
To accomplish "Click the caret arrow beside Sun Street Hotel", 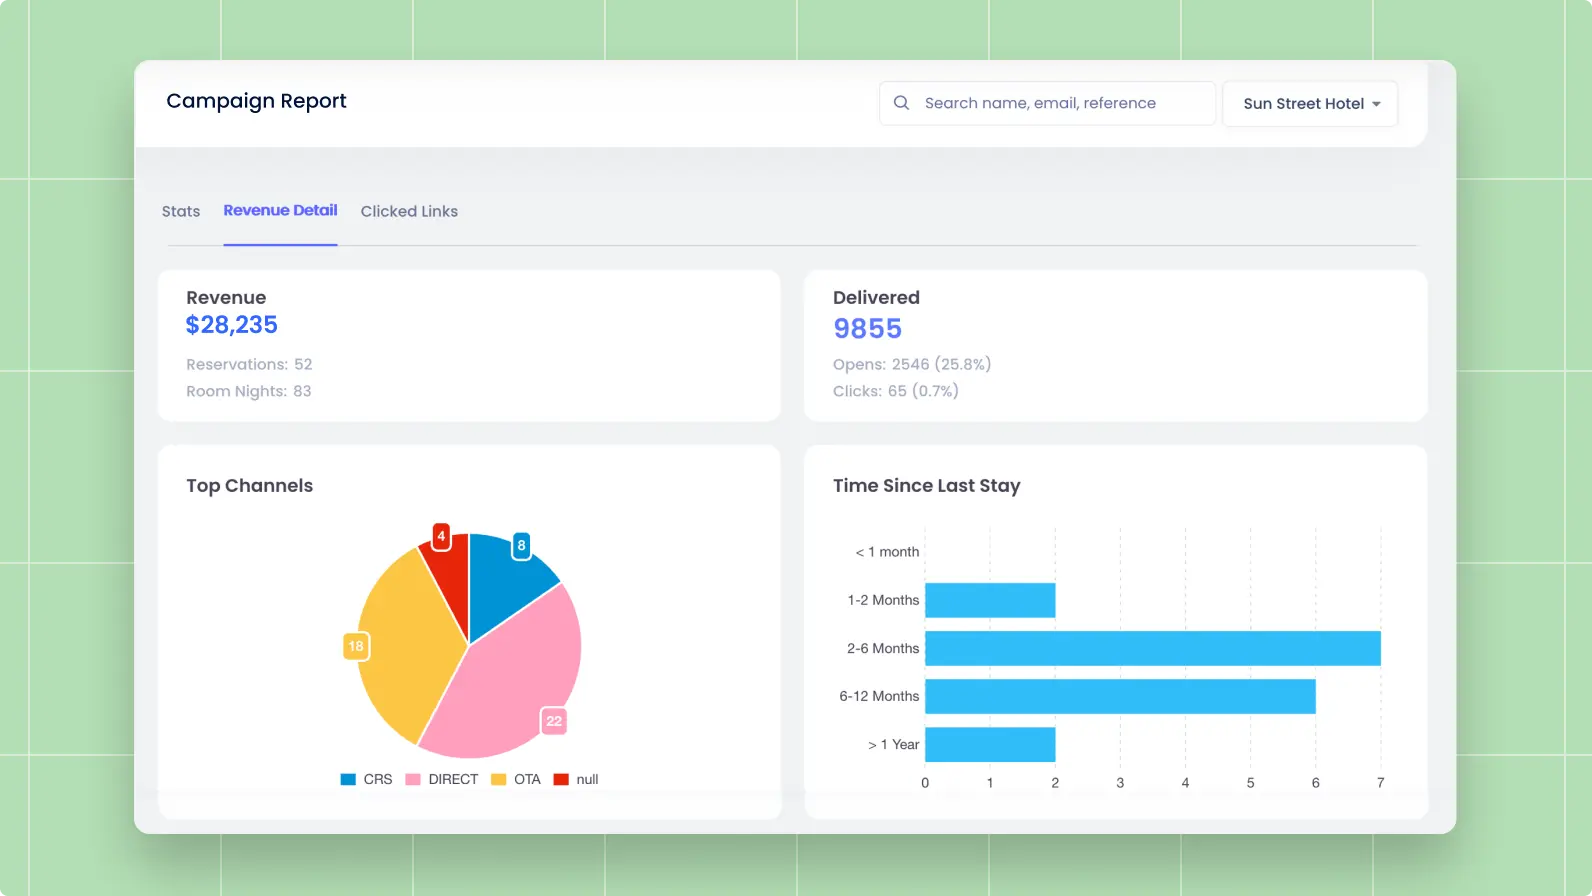I will click(1377, 104).
